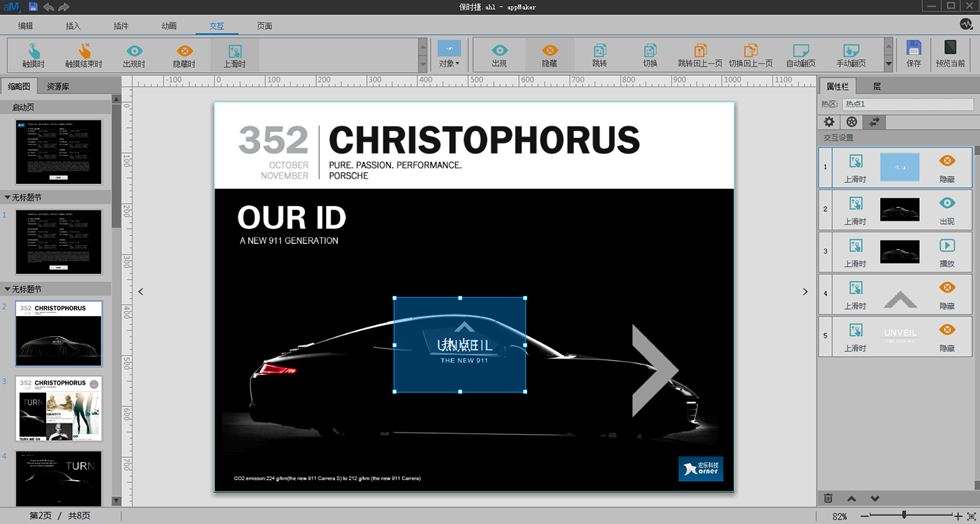980x524 pixels.
Task: Select page 2 Christophorus thumbnail
Action: 59,333
